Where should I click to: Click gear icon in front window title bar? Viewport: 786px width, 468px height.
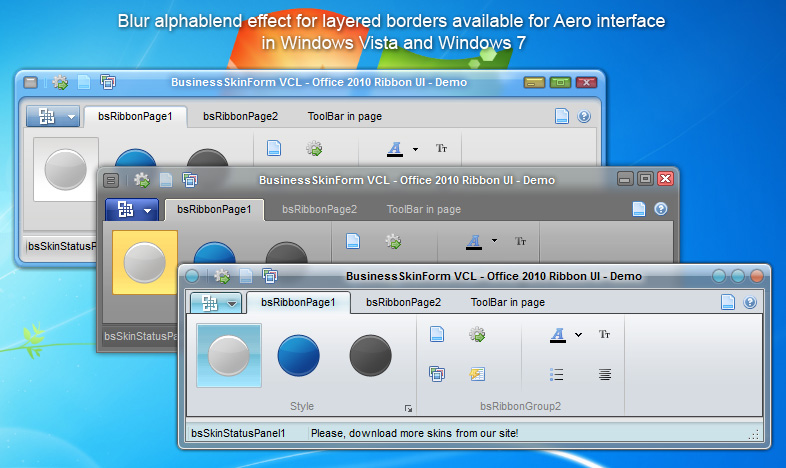222,276
